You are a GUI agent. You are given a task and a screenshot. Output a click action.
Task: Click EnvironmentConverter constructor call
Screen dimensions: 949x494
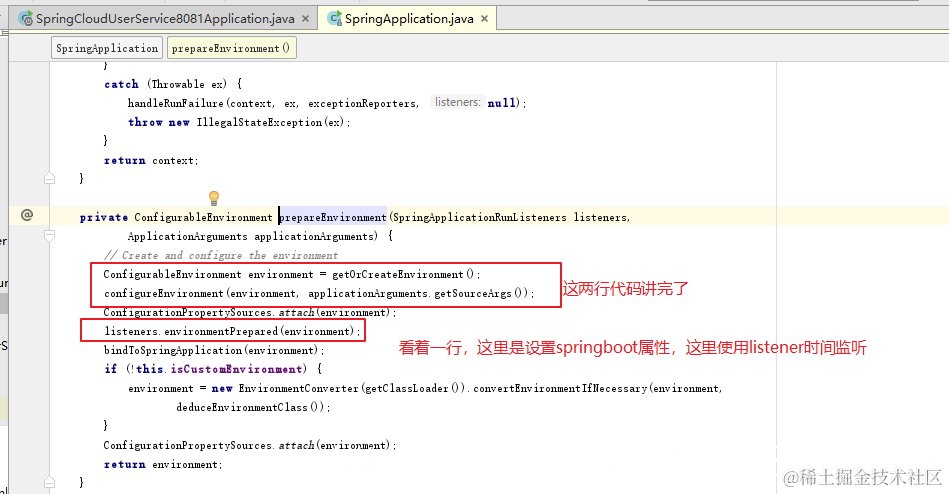tap(299, 389)
